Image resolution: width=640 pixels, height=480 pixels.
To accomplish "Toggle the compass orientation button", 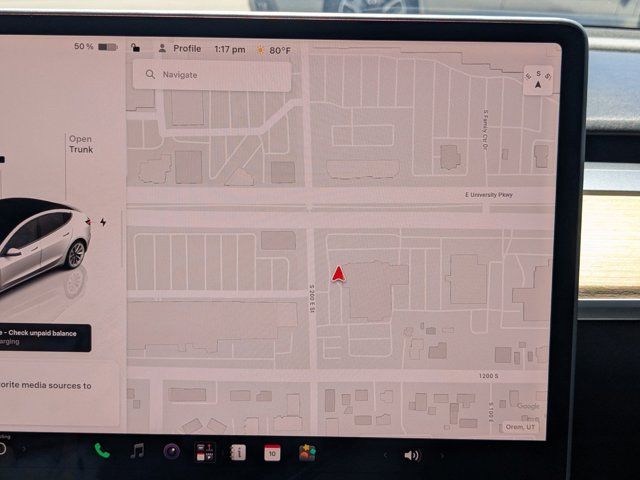I will pos(538,80).
